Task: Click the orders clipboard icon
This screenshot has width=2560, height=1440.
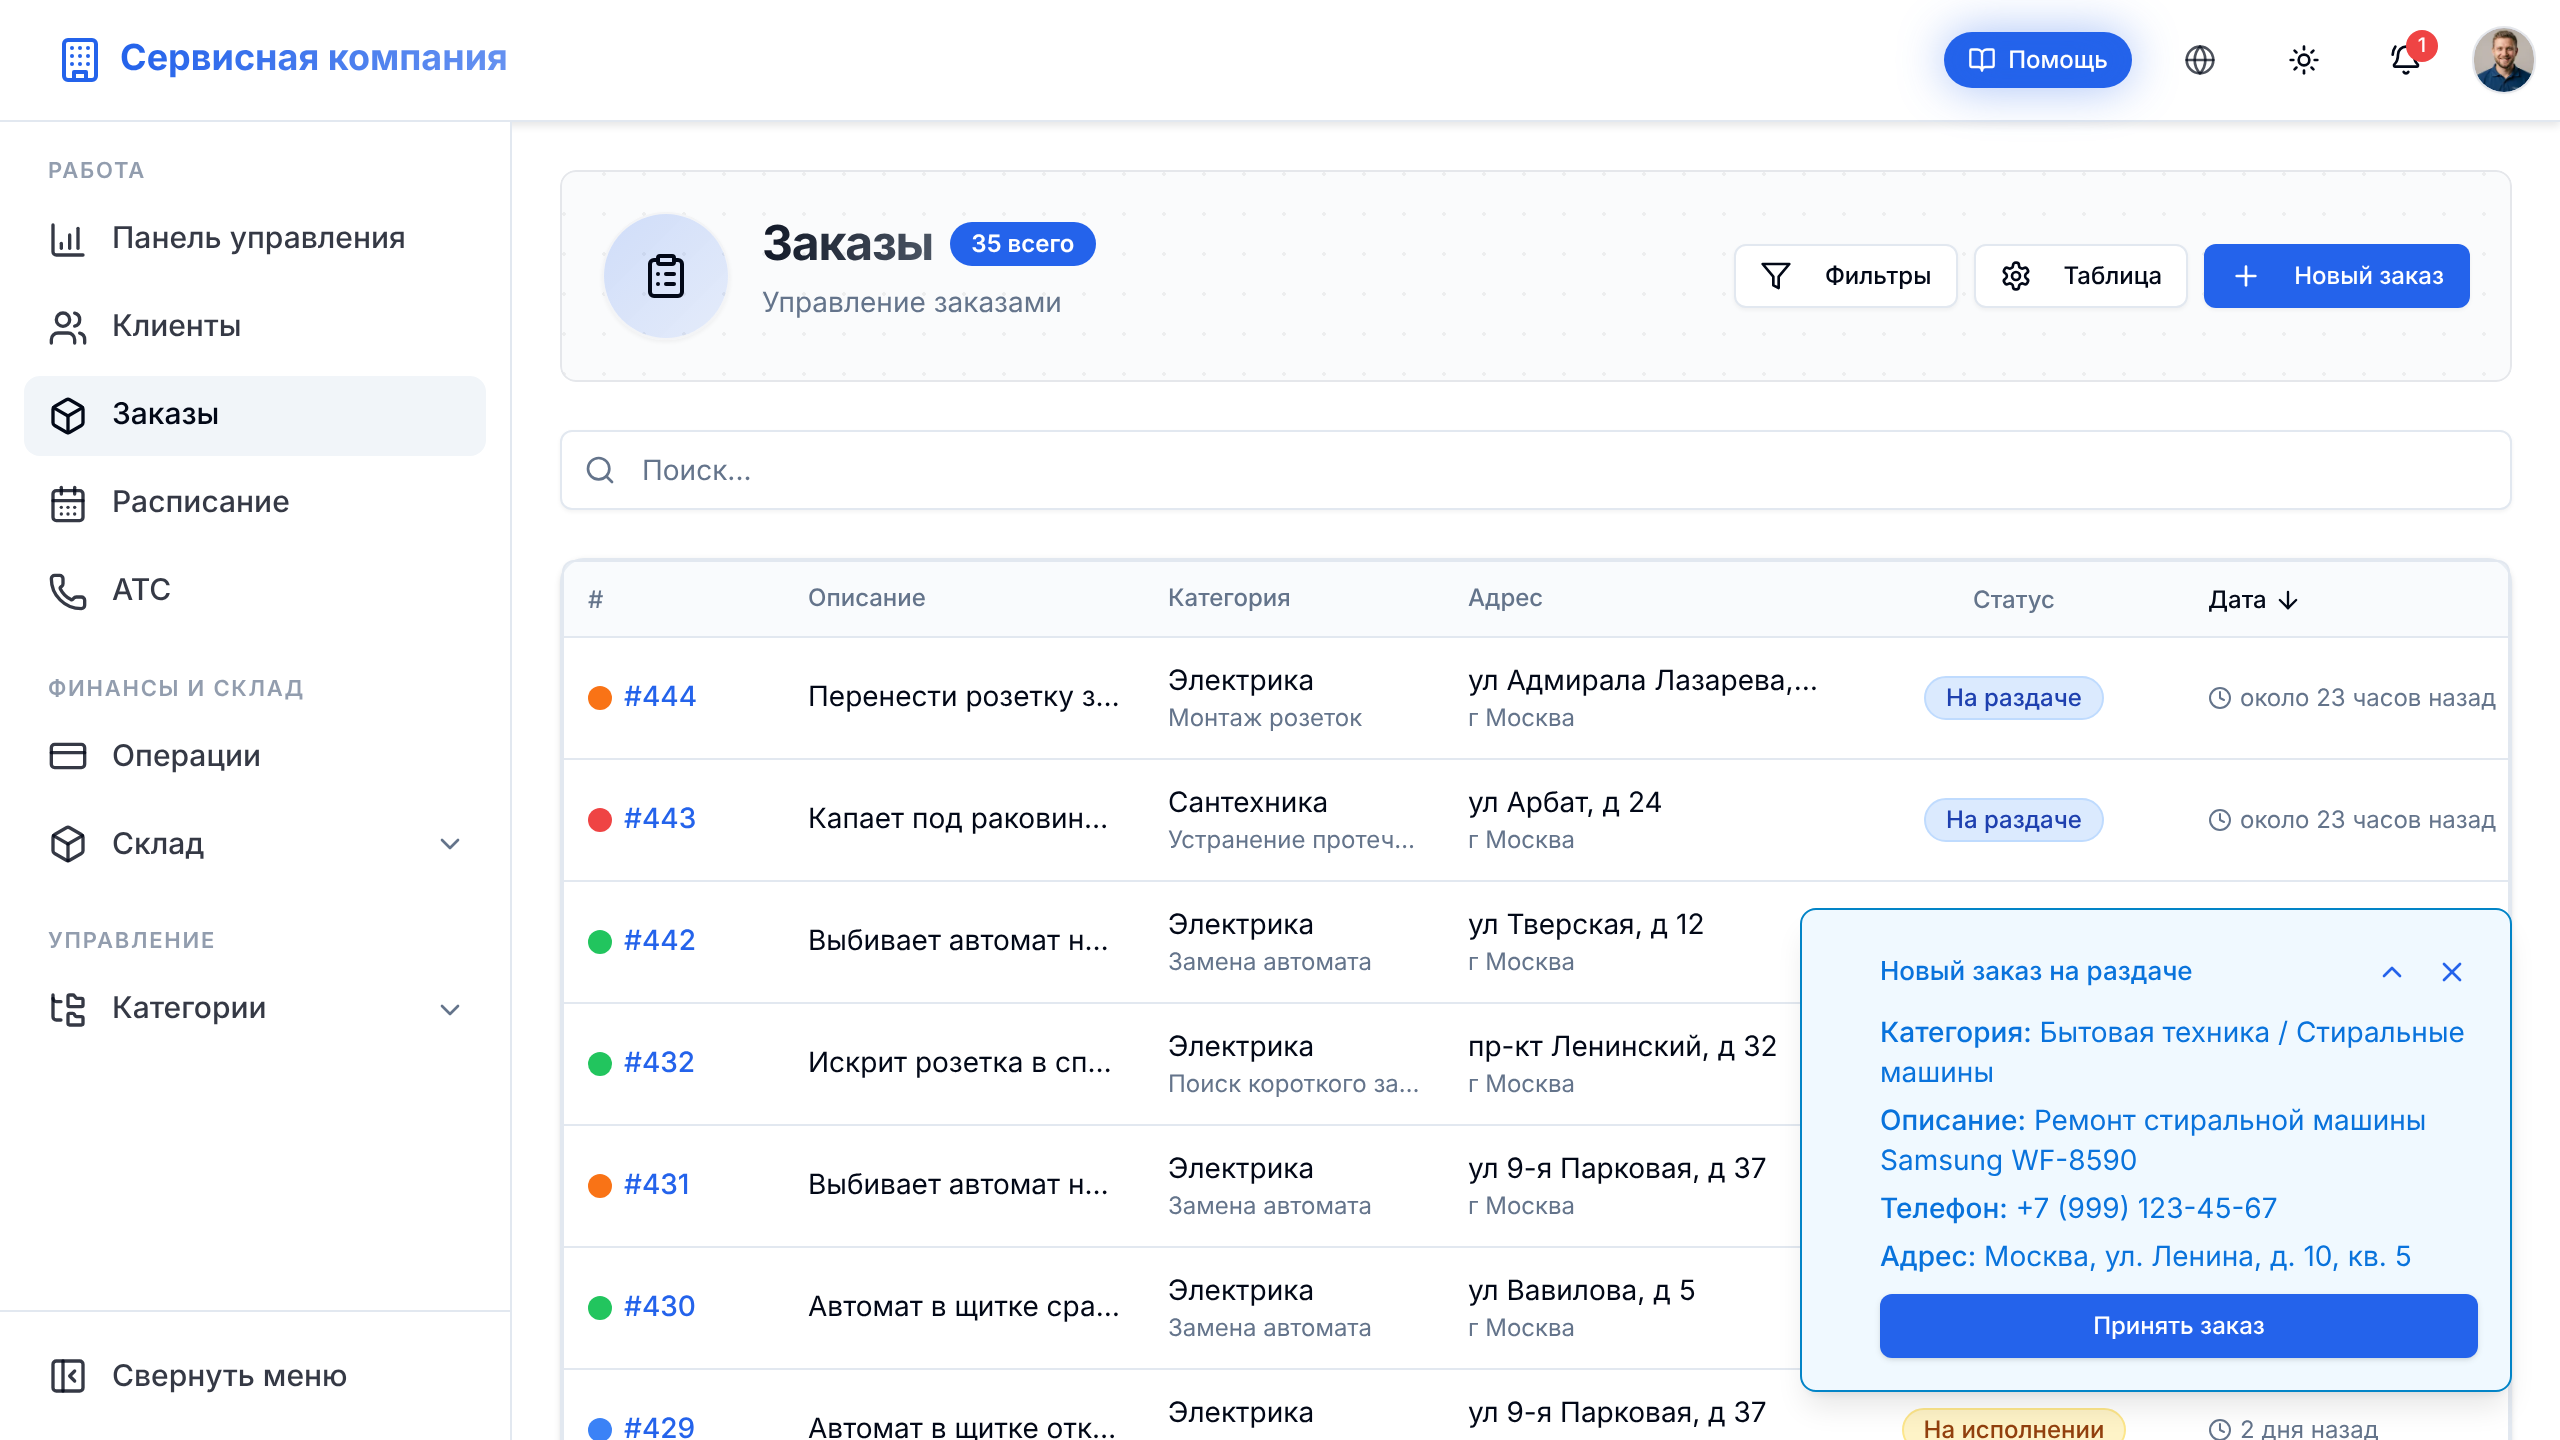Action: point(666,276)
